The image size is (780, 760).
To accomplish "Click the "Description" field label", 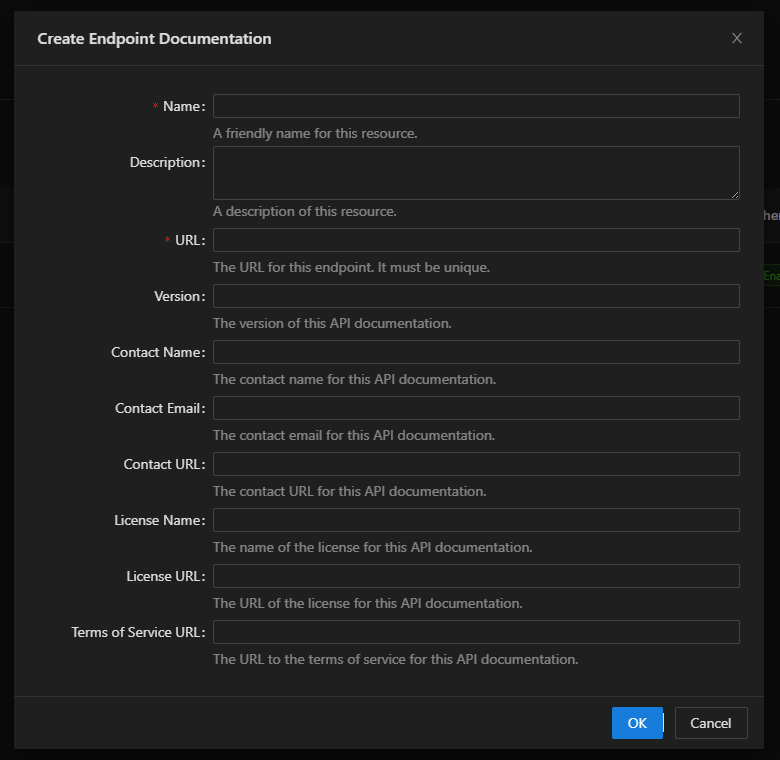I will click(x=166, y=162).
